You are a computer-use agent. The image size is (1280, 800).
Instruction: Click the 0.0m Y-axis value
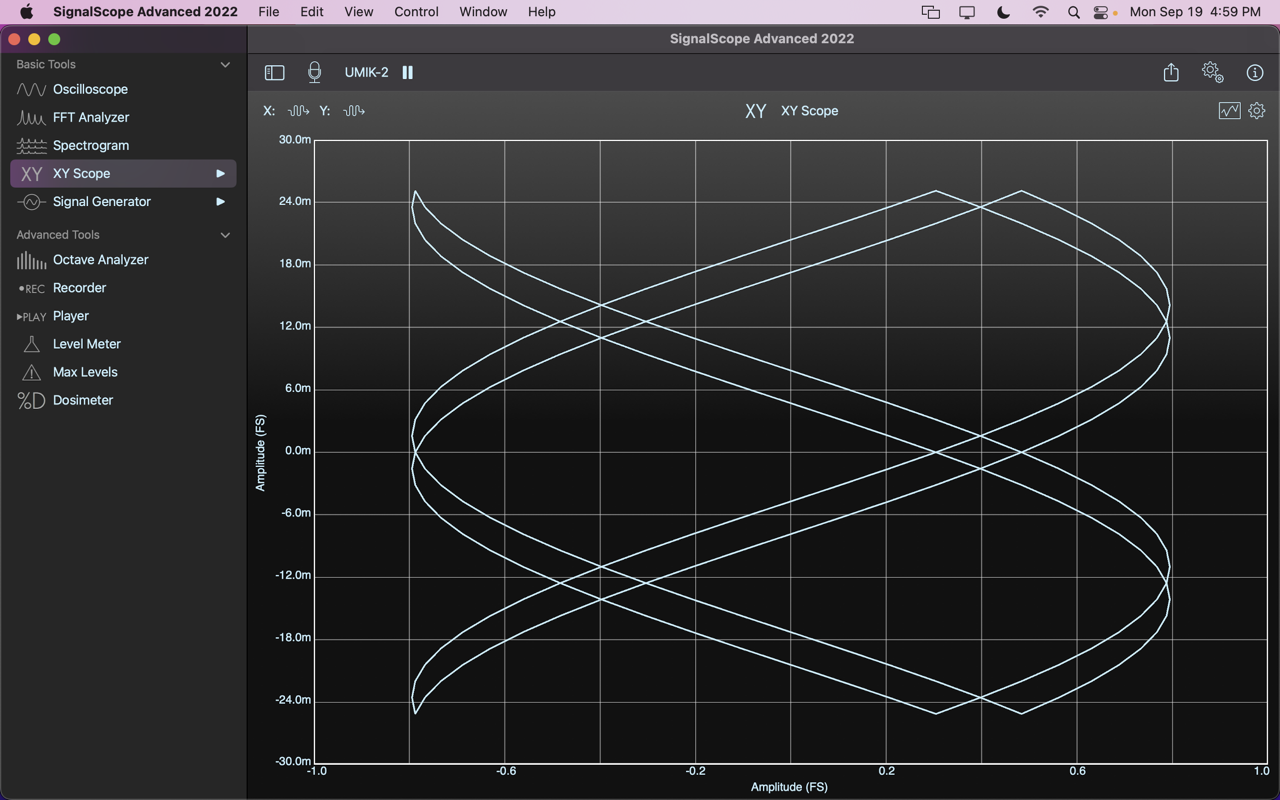tap(297, 451)
